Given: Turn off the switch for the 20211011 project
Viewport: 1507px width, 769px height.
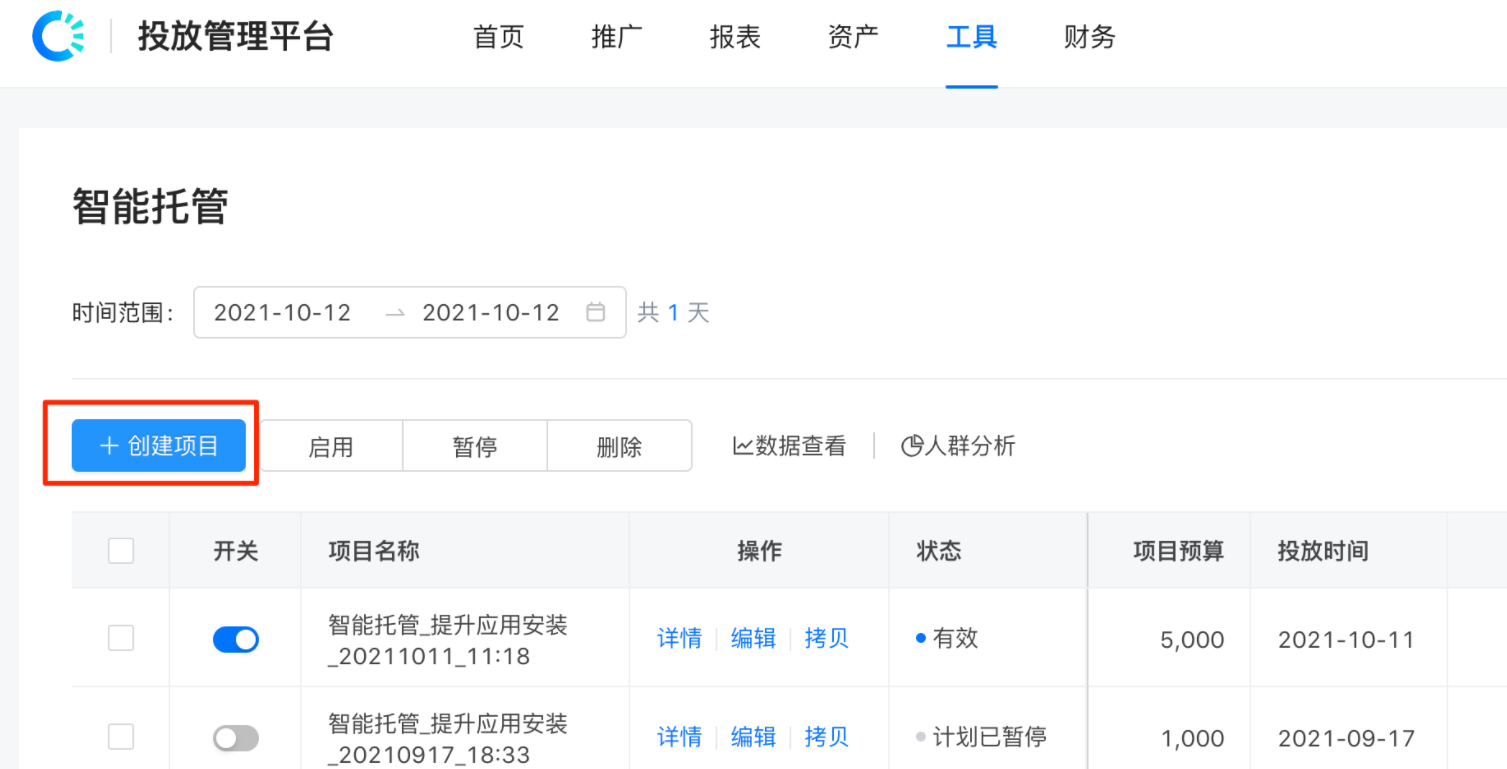Looking at the screenshot, I should click(235, 637).
